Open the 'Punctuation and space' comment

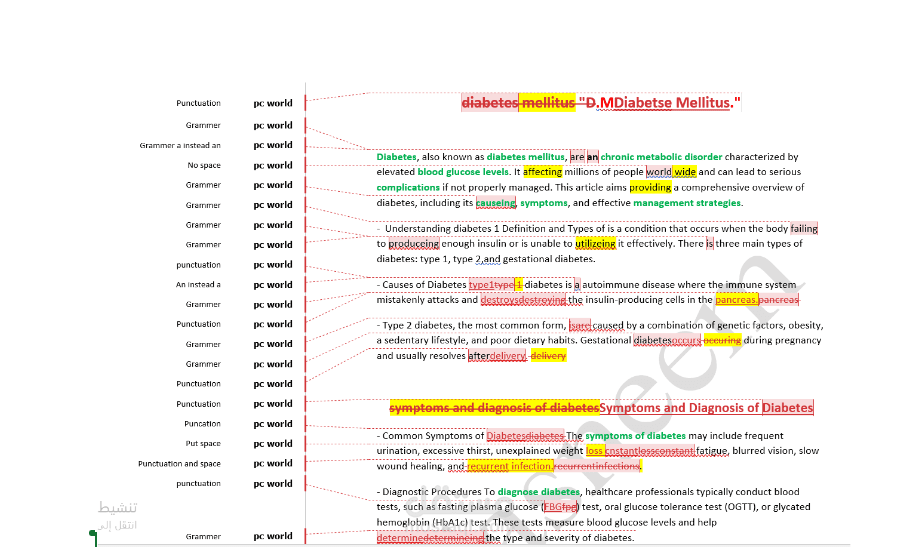pos(180,464)
